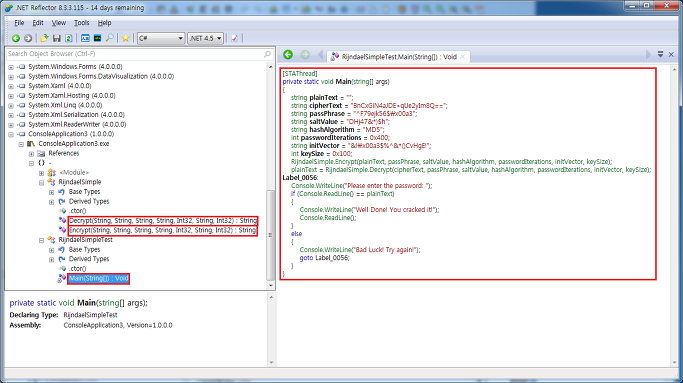Open the Tools menu
The width and height of the screenshot is (683, 383).
coord(81,23)
